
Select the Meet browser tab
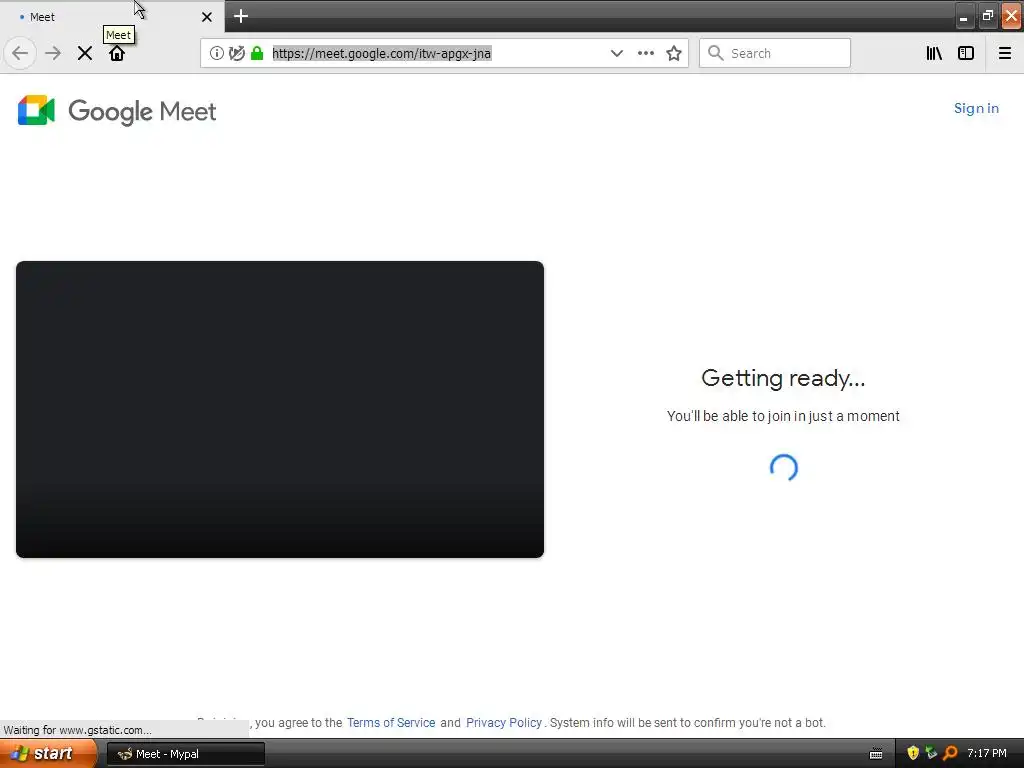112,16
